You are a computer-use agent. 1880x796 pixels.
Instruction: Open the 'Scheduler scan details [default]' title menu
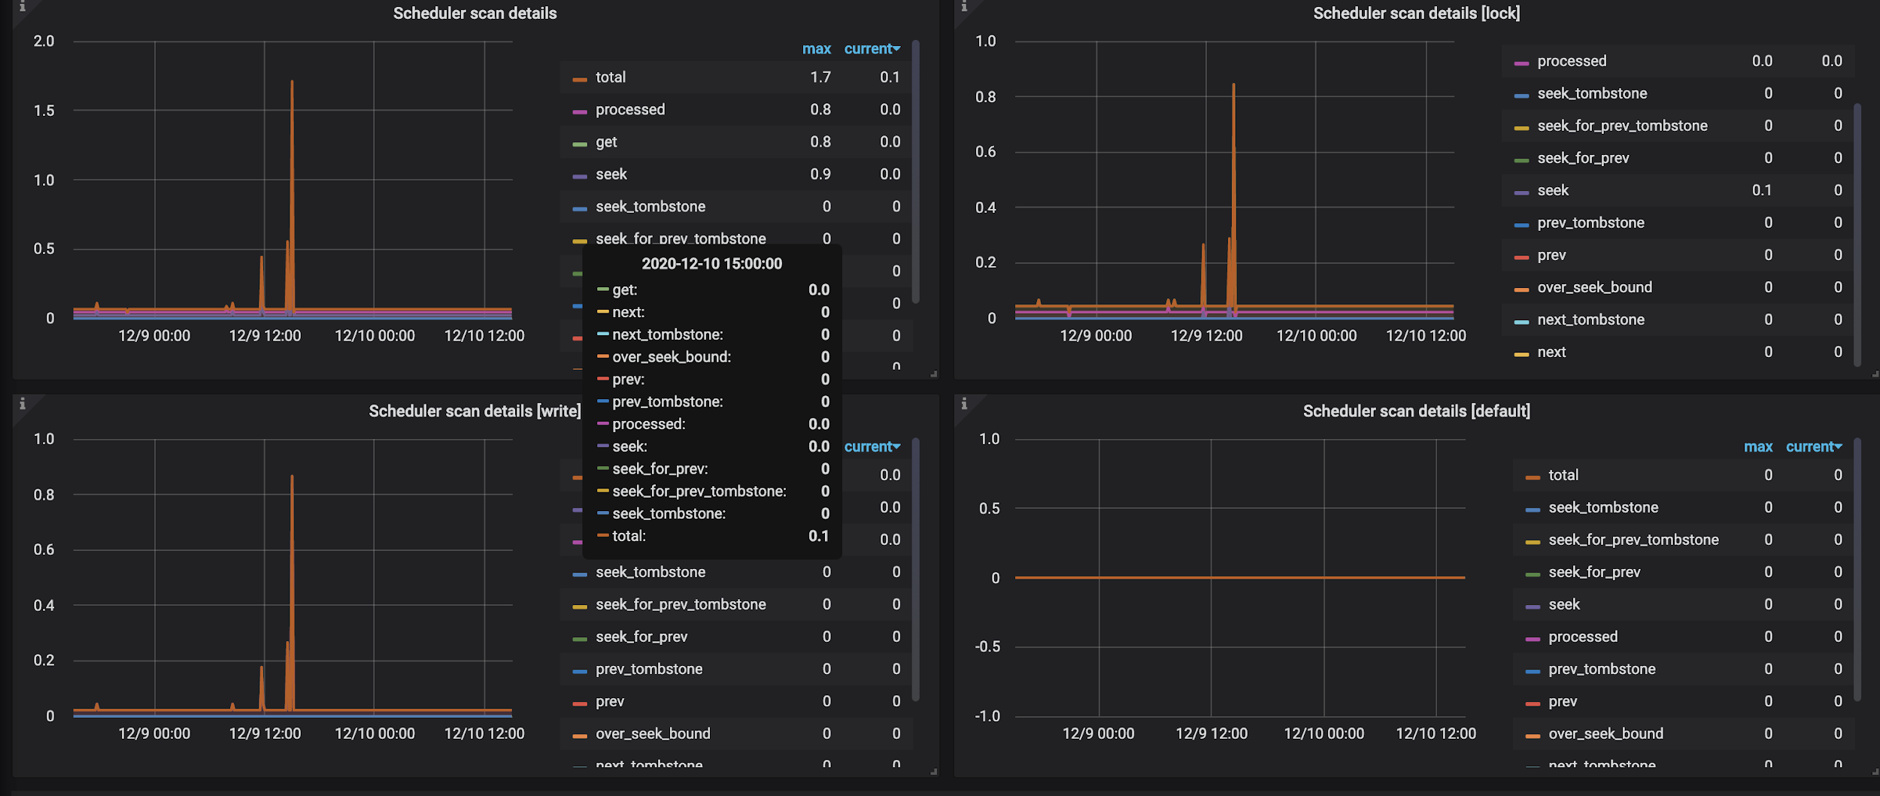coord(1415,411)
